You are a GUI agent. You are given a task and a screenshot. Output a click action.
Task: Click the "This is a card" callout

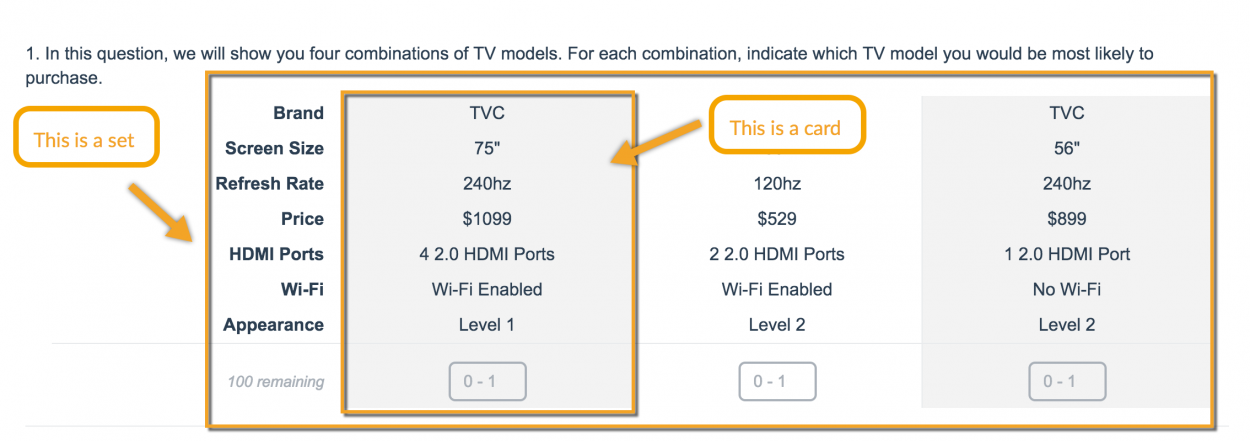[x=787, y=125]
